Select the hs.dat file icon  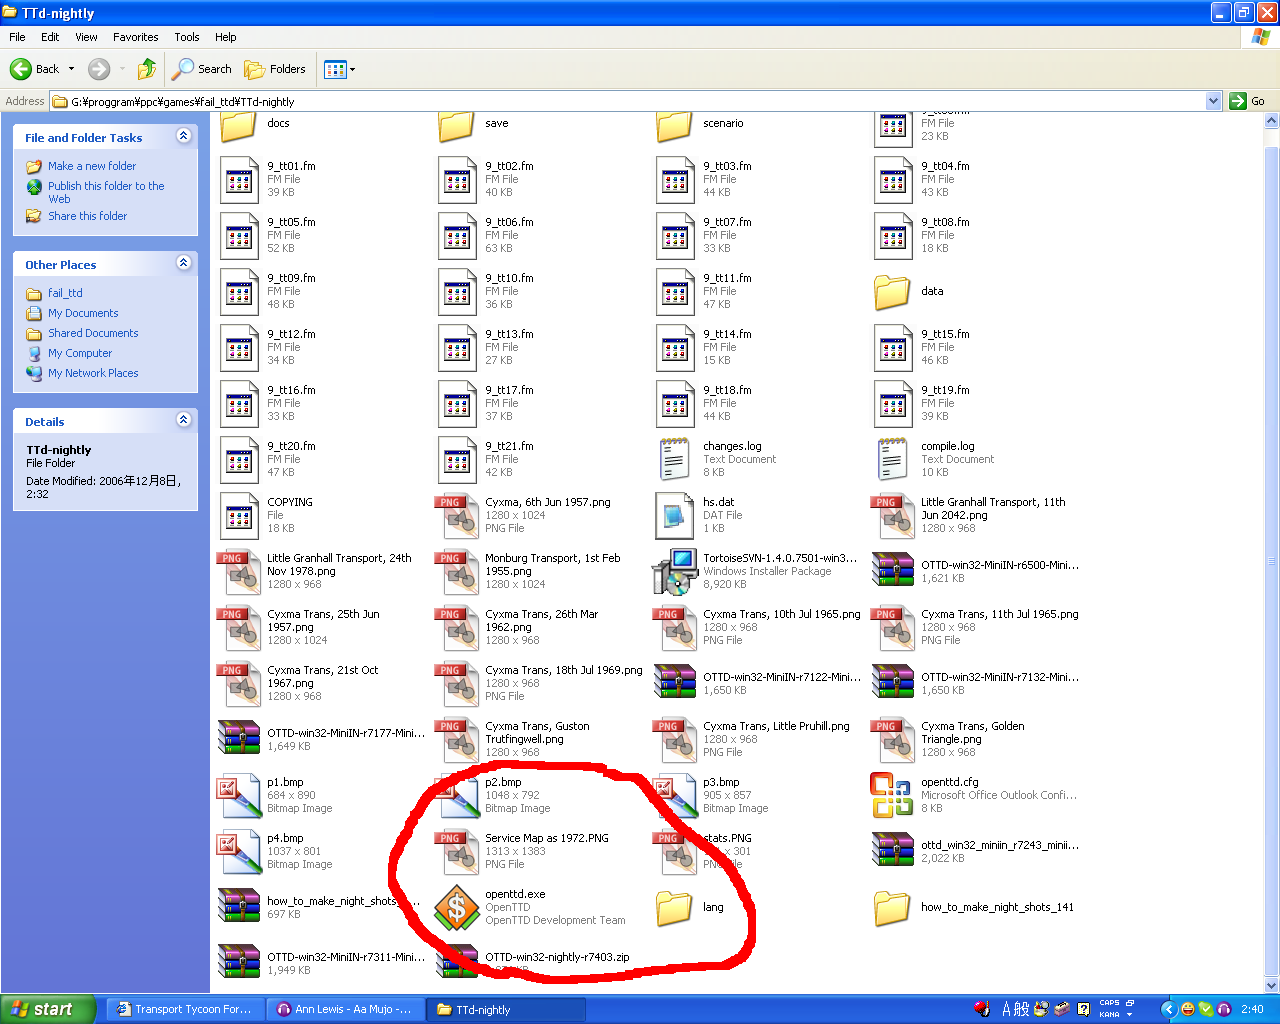coord(676,516)
